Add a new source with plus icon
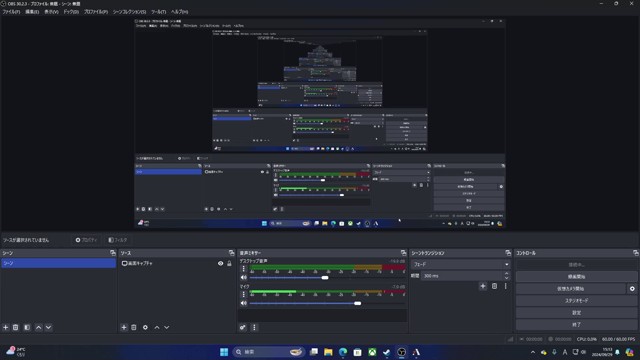Viewport: 640px width, 360px height. 124,327
